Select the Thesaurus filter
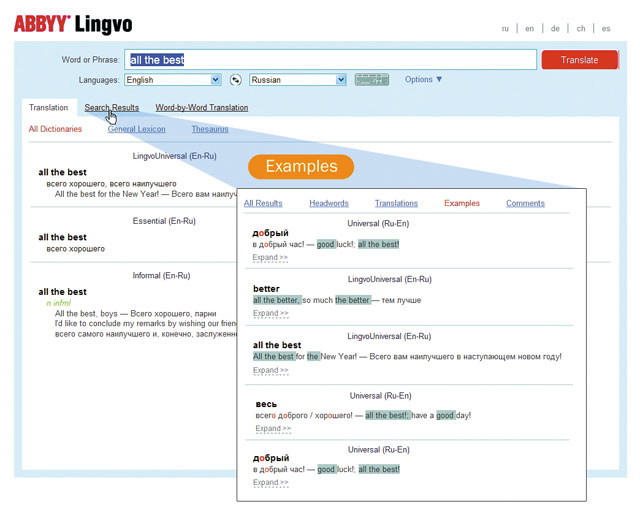Image resolution: width=640 pixels, height=515 pixels. point(210,129)
